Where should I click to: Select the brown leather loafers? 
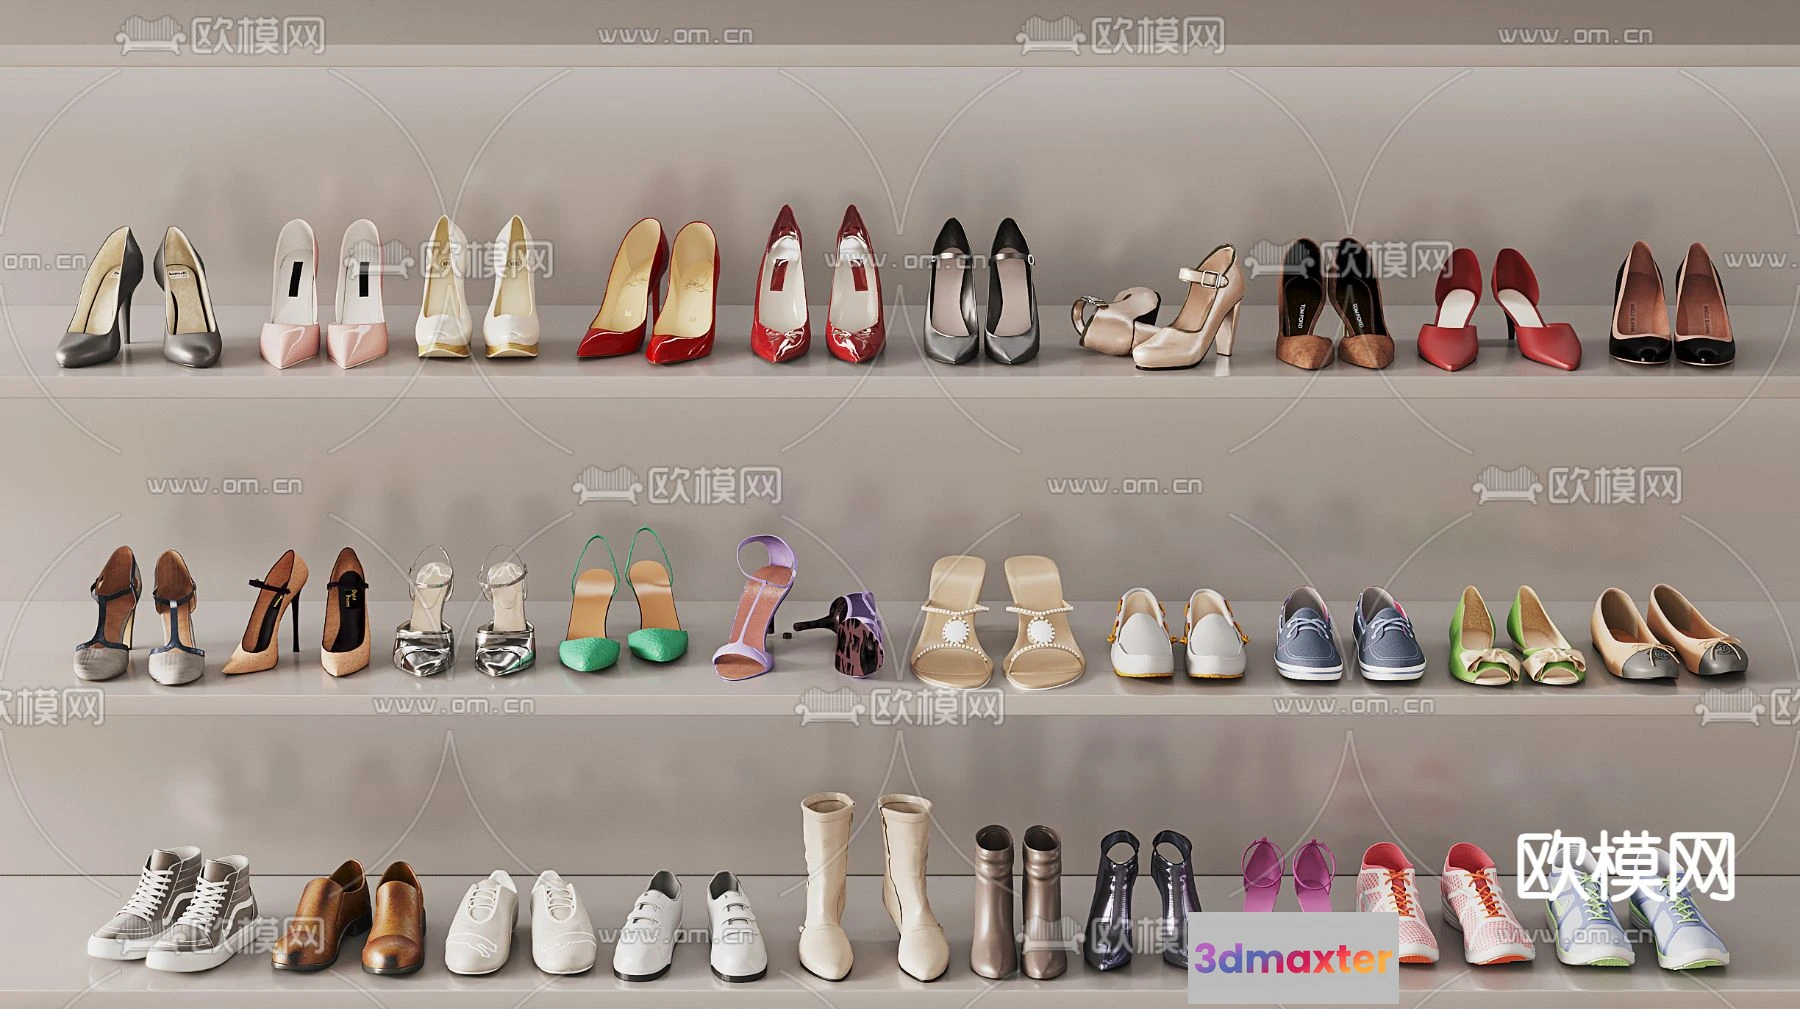pyautogui.click(x=350, y=918)
